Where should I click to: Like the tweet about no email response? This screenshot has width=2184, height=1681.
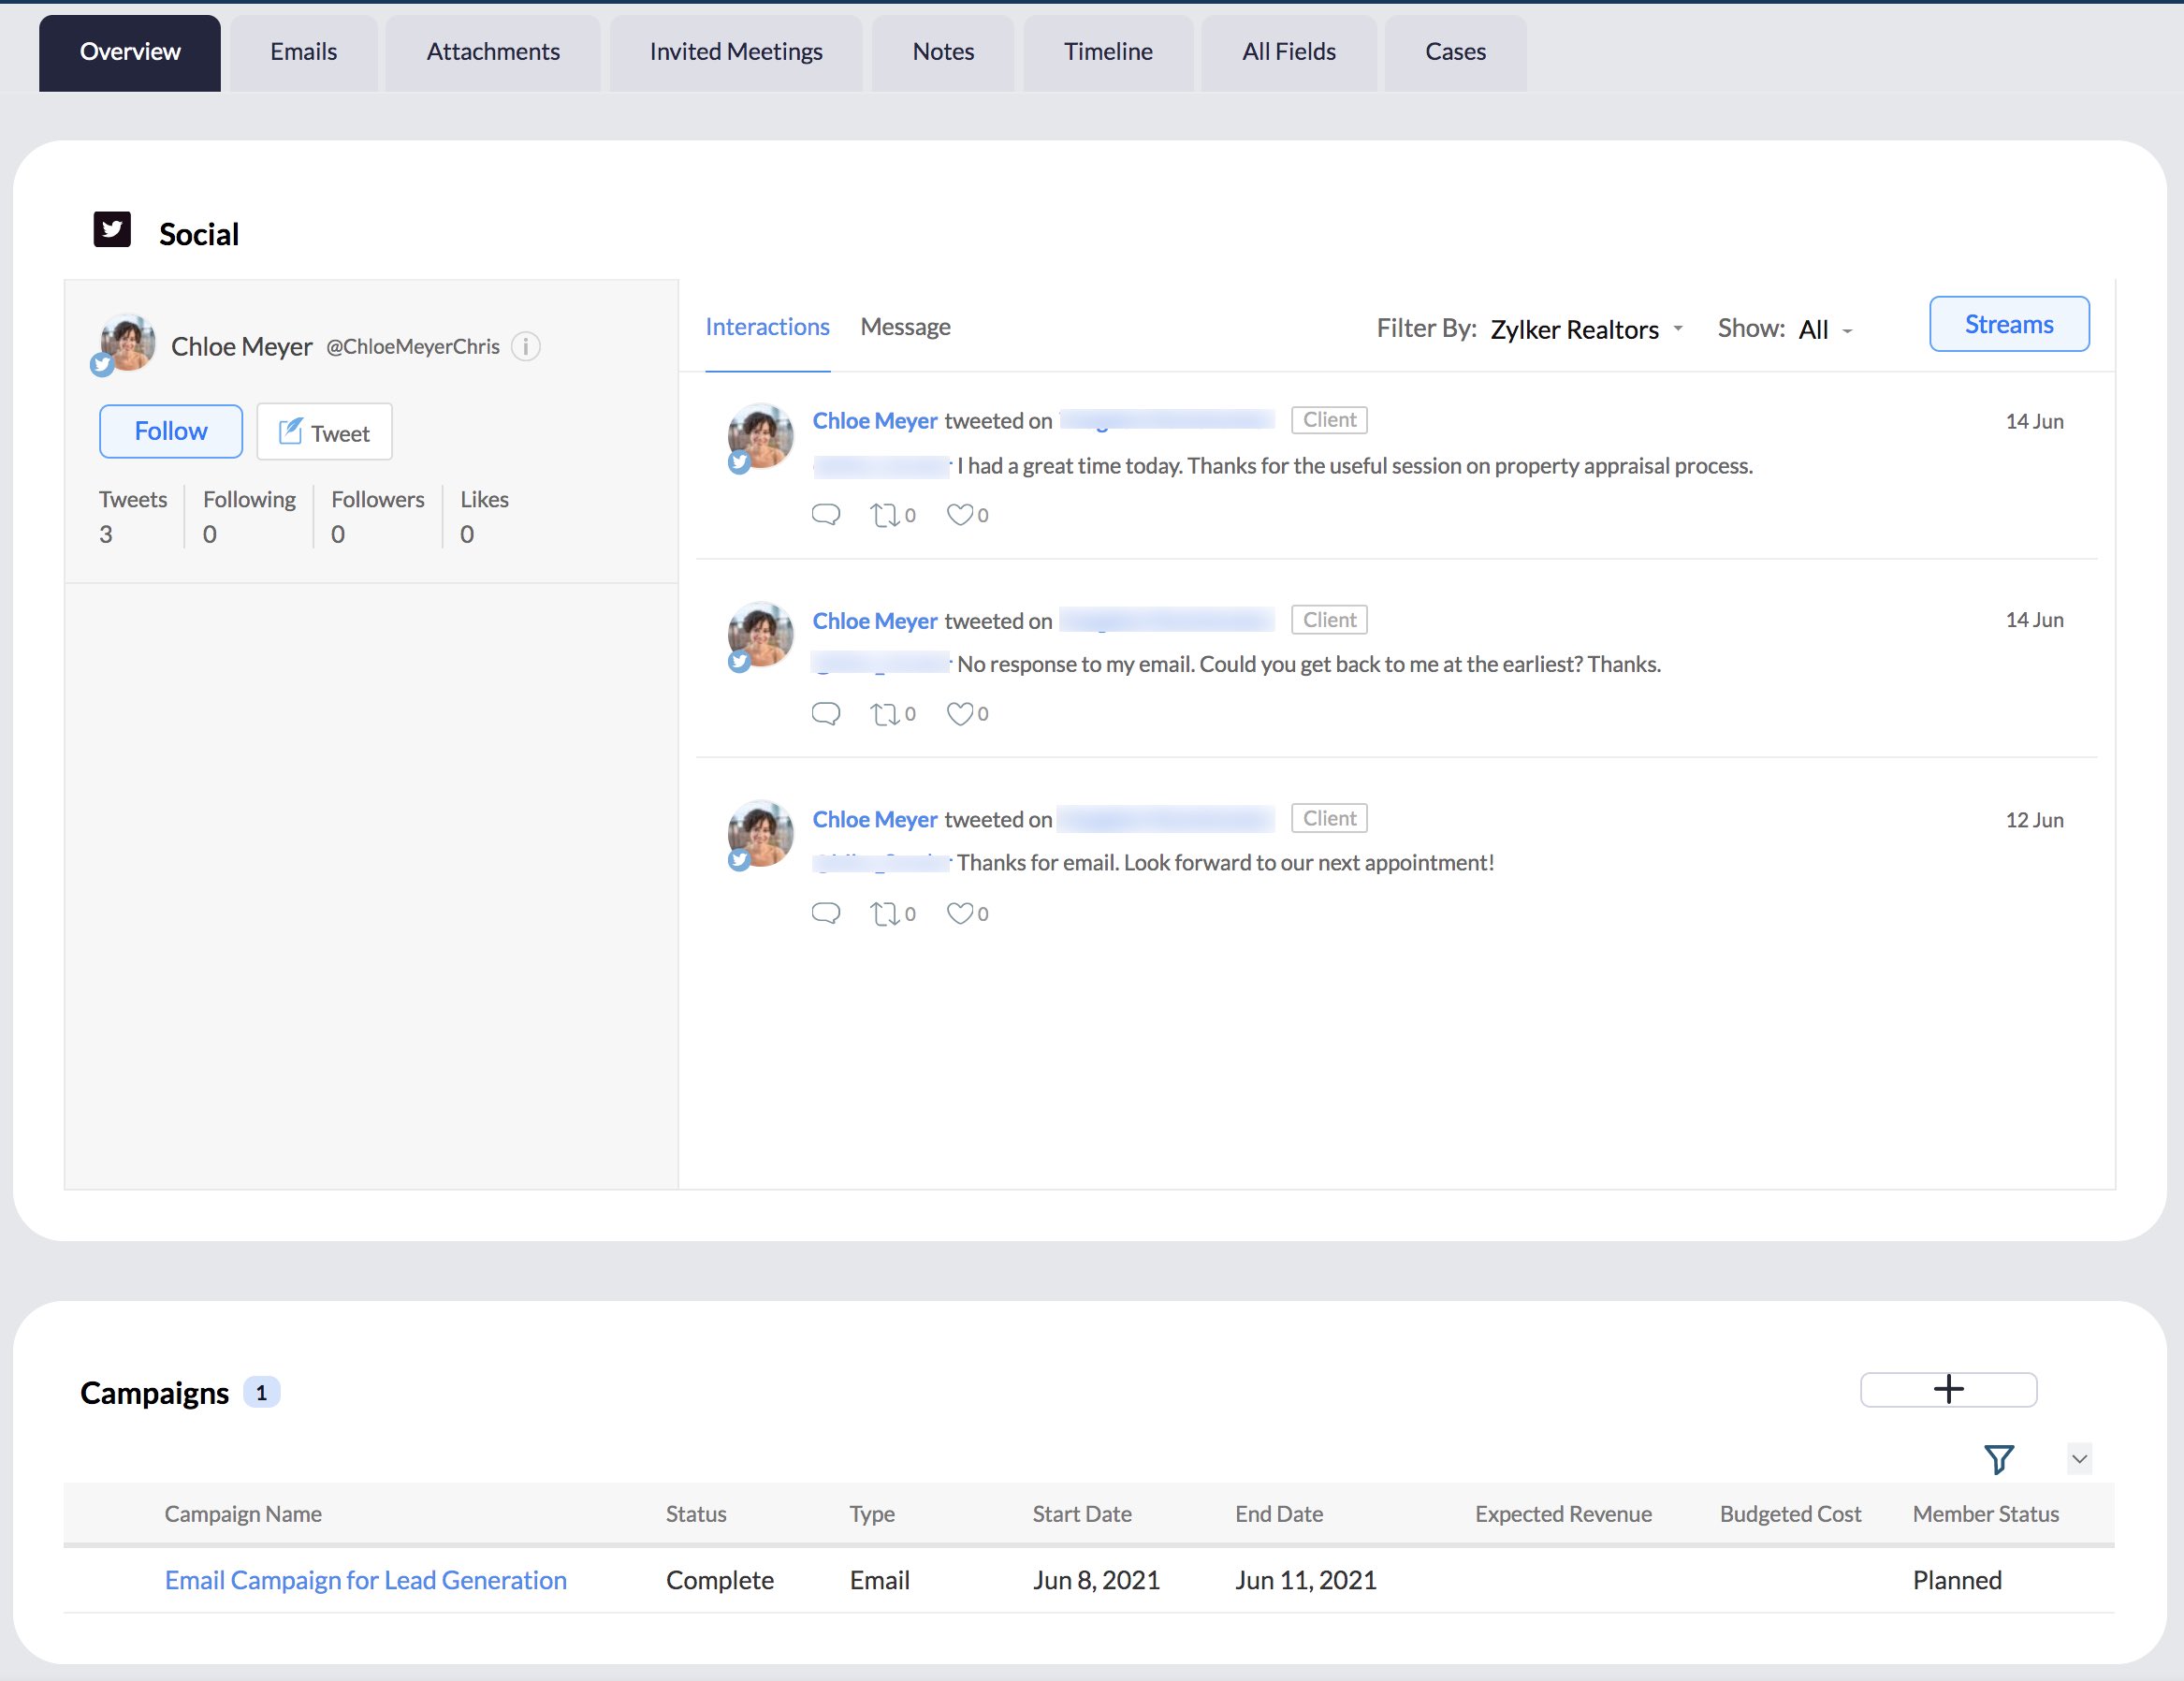(x=961, y=713)
